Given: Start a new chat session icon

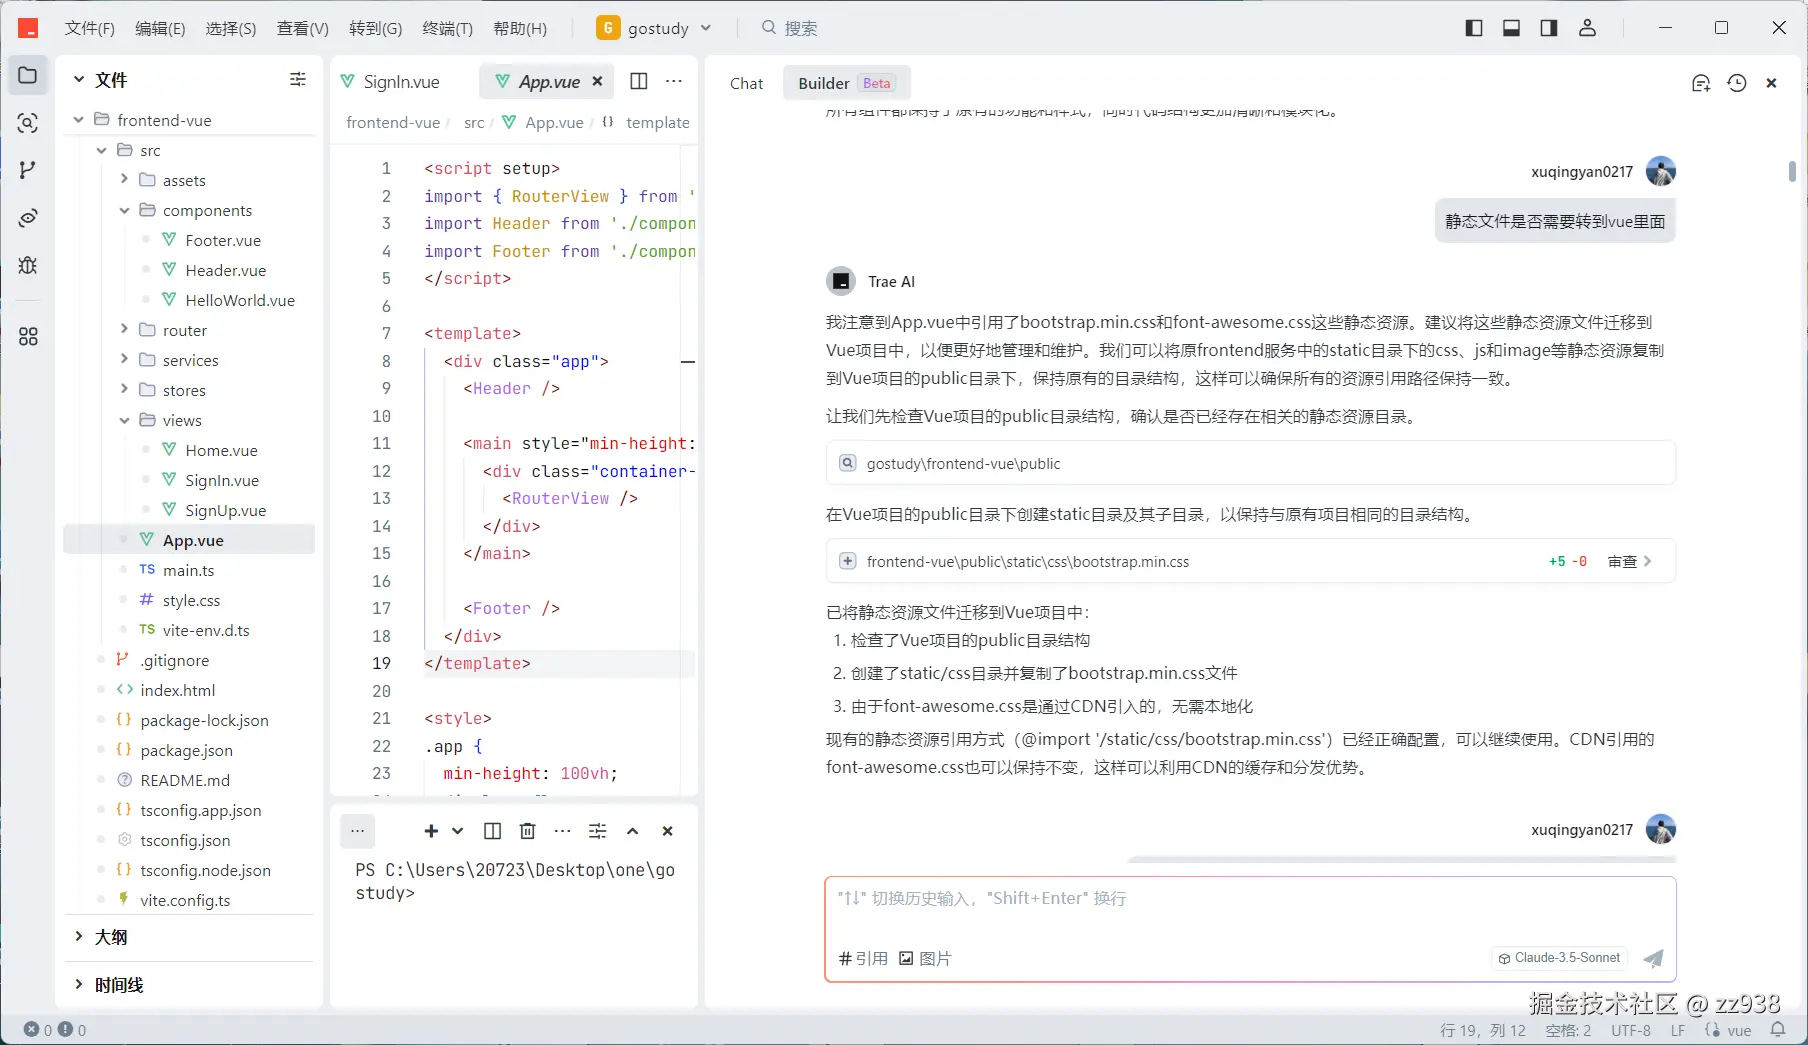Looking at the screenshot, I should (1701, 83).
